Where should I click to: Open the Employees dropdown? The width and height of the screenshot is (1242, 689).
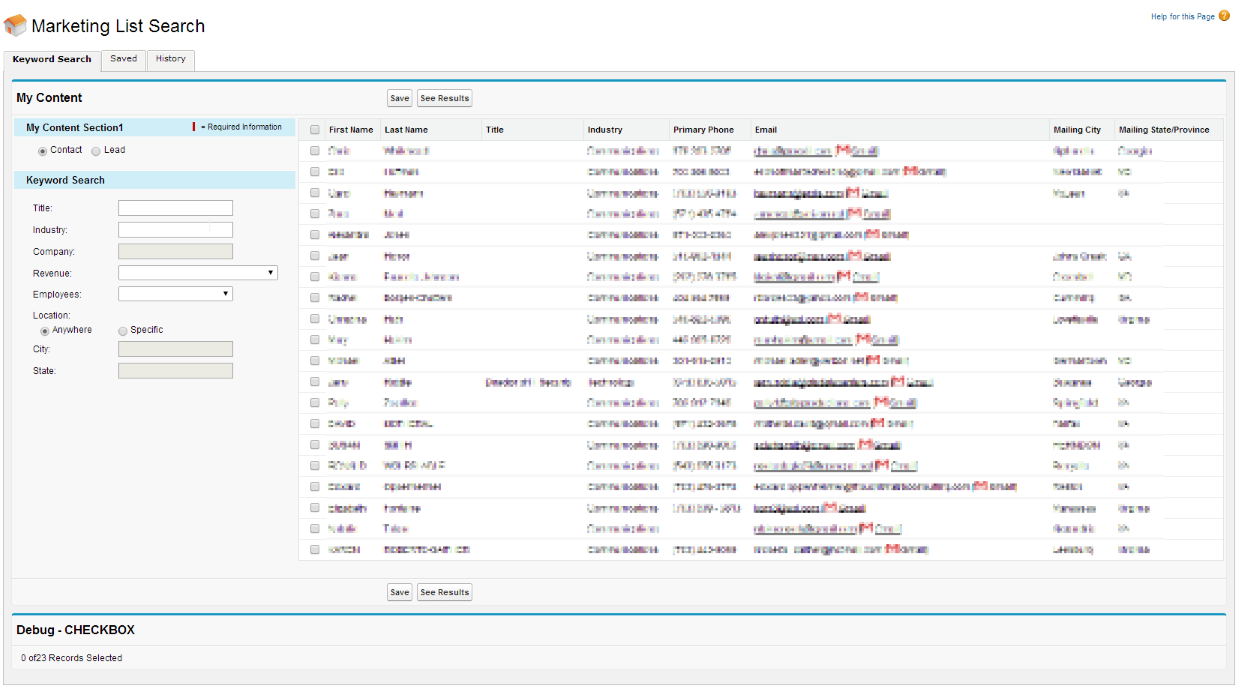coord(175,294)
